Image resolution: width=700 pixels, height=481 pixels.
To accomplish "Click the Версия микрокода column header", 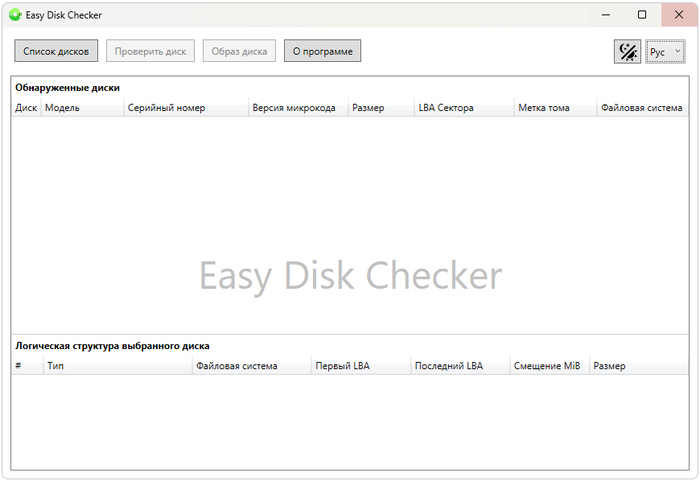I will [298, 108].
